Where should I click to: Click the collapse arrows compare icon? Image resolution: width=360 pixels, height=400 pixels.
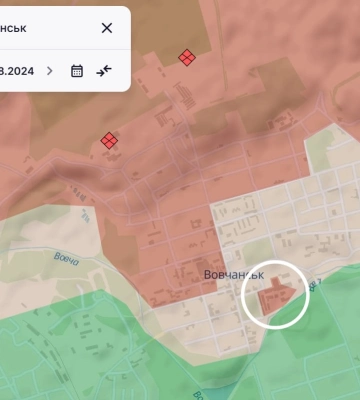(x=104, y=71)
